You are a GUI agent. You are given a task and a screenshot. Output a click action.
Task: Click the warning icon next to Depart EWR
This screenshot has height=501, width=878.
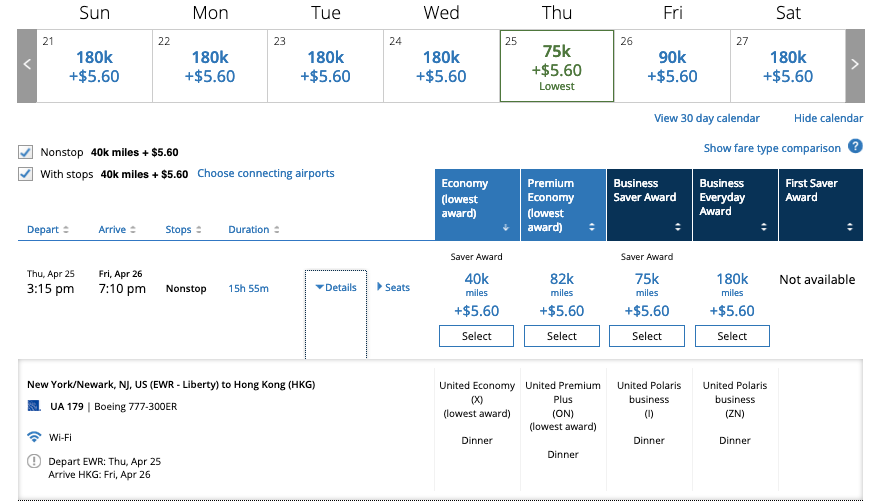(34, 462)
